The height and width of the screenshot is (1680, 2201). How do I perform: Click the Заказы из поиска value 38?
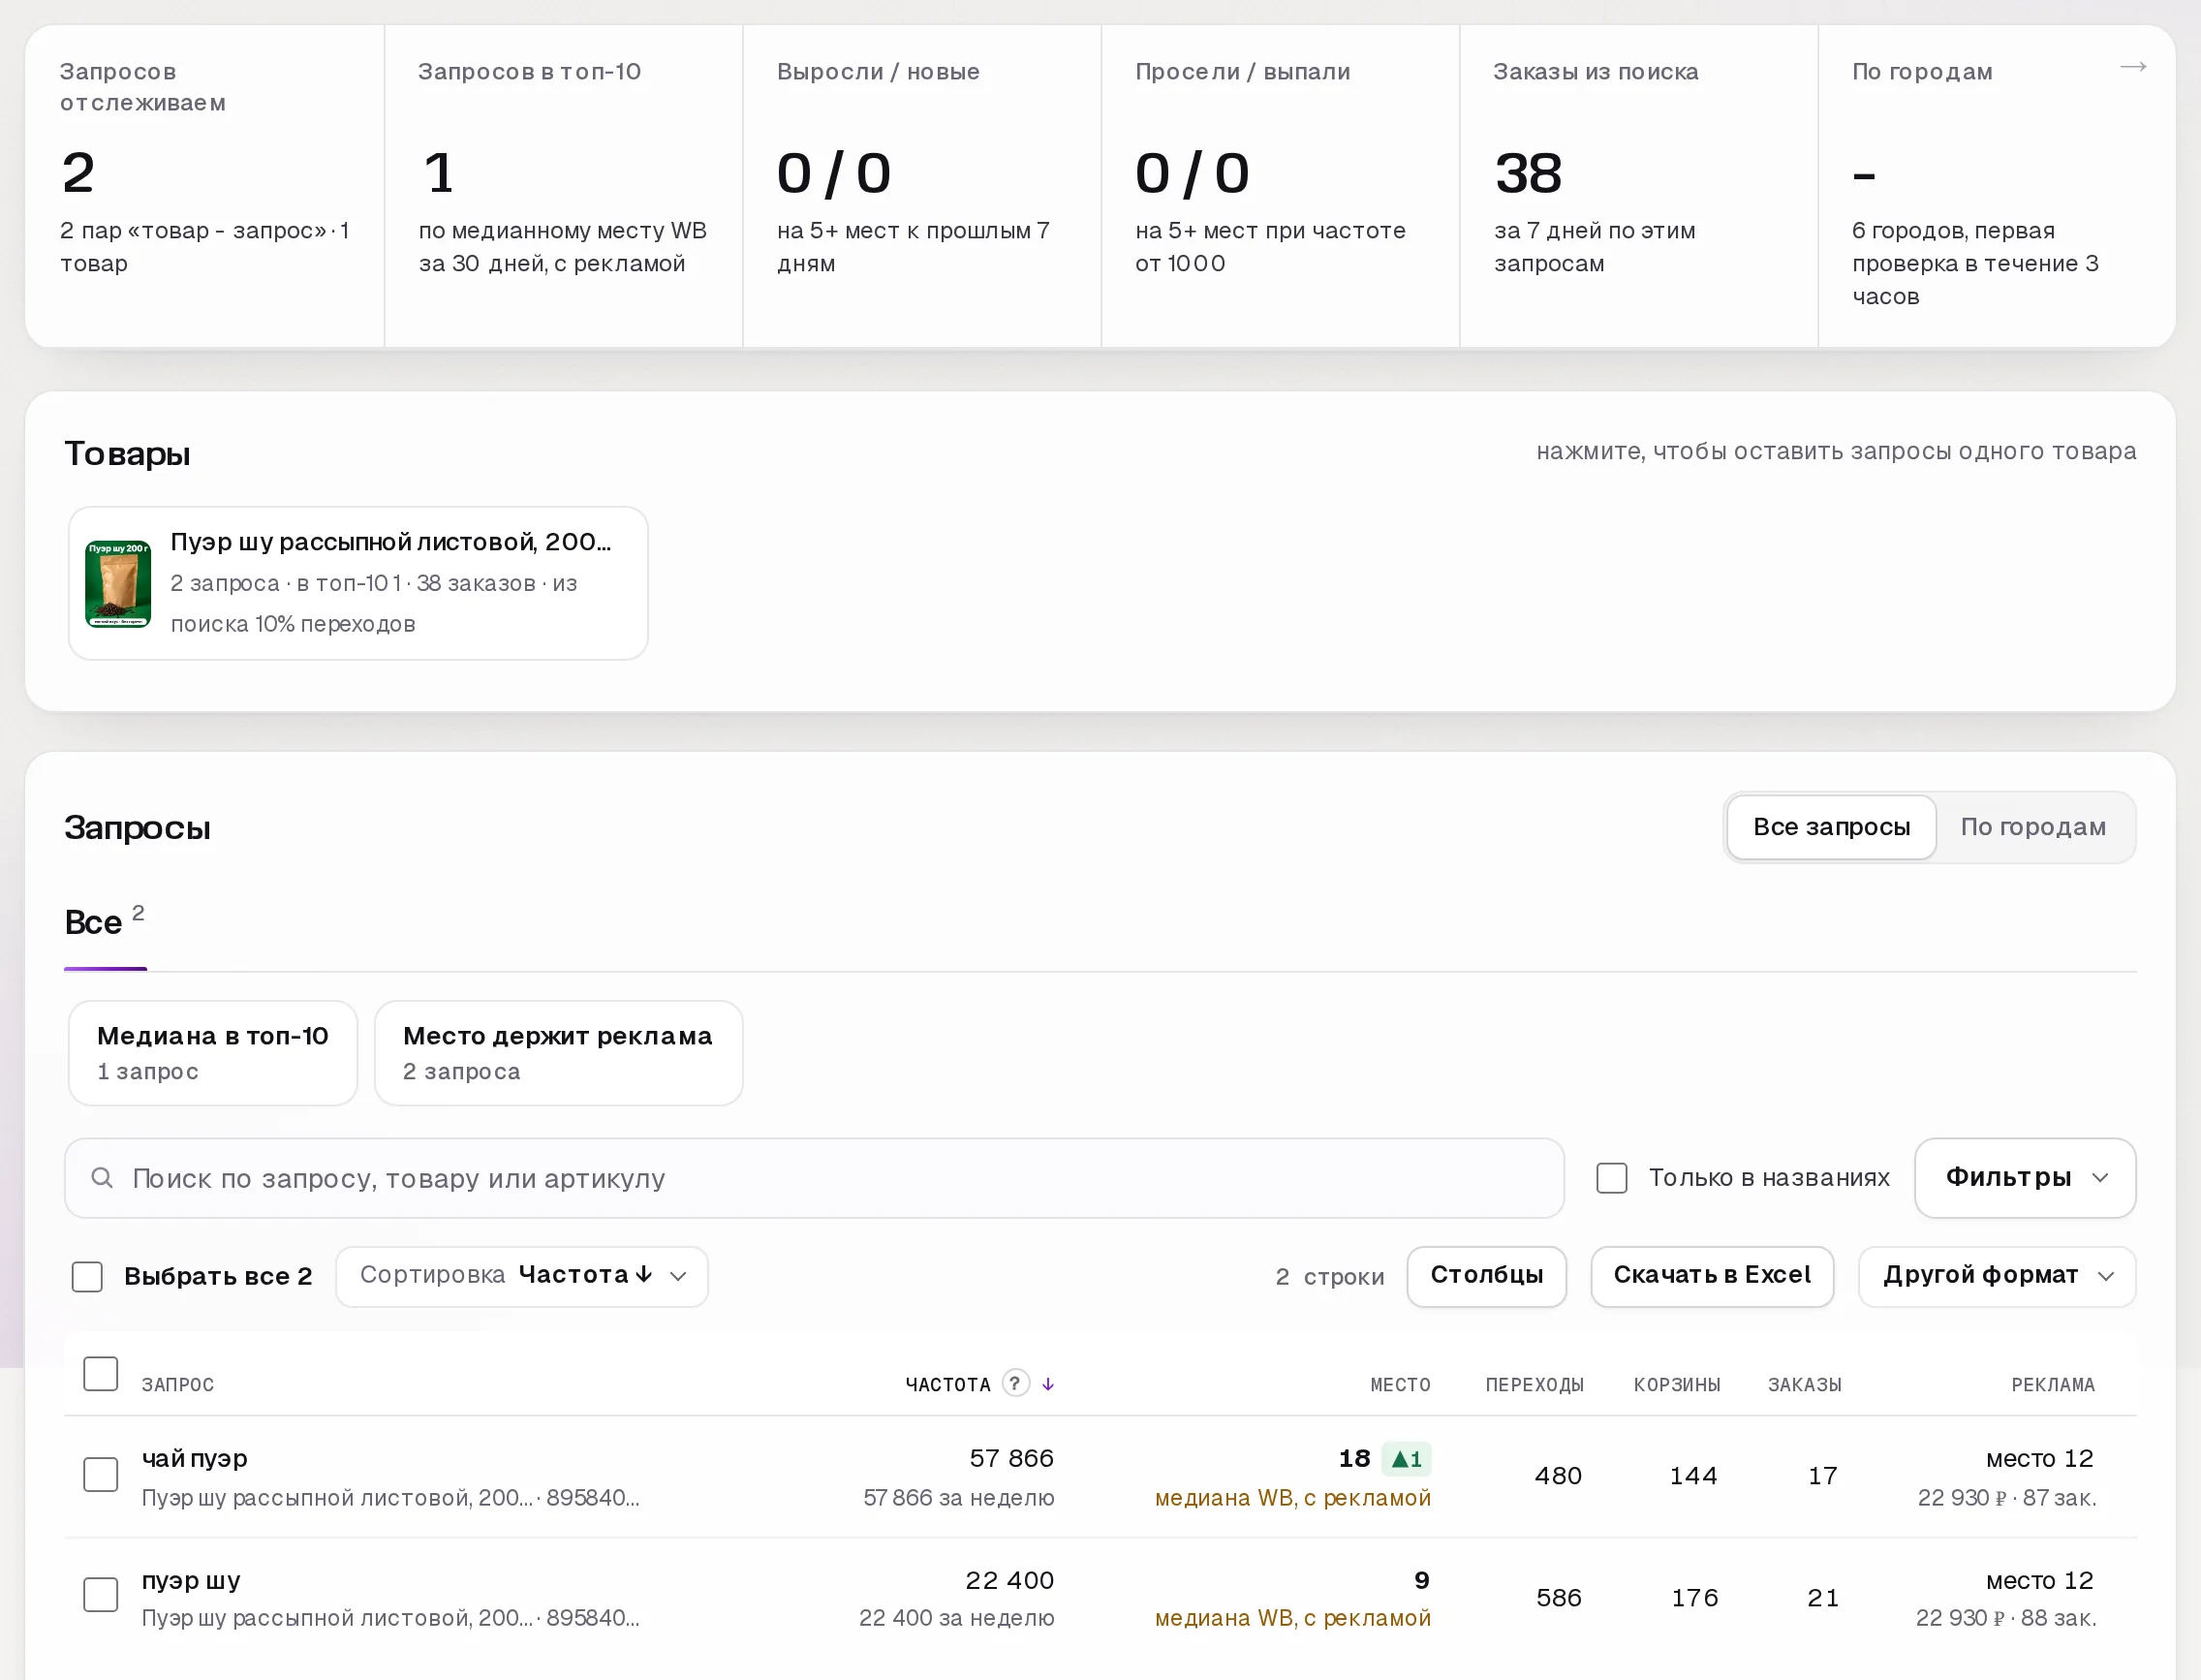tap(1528, 173)
